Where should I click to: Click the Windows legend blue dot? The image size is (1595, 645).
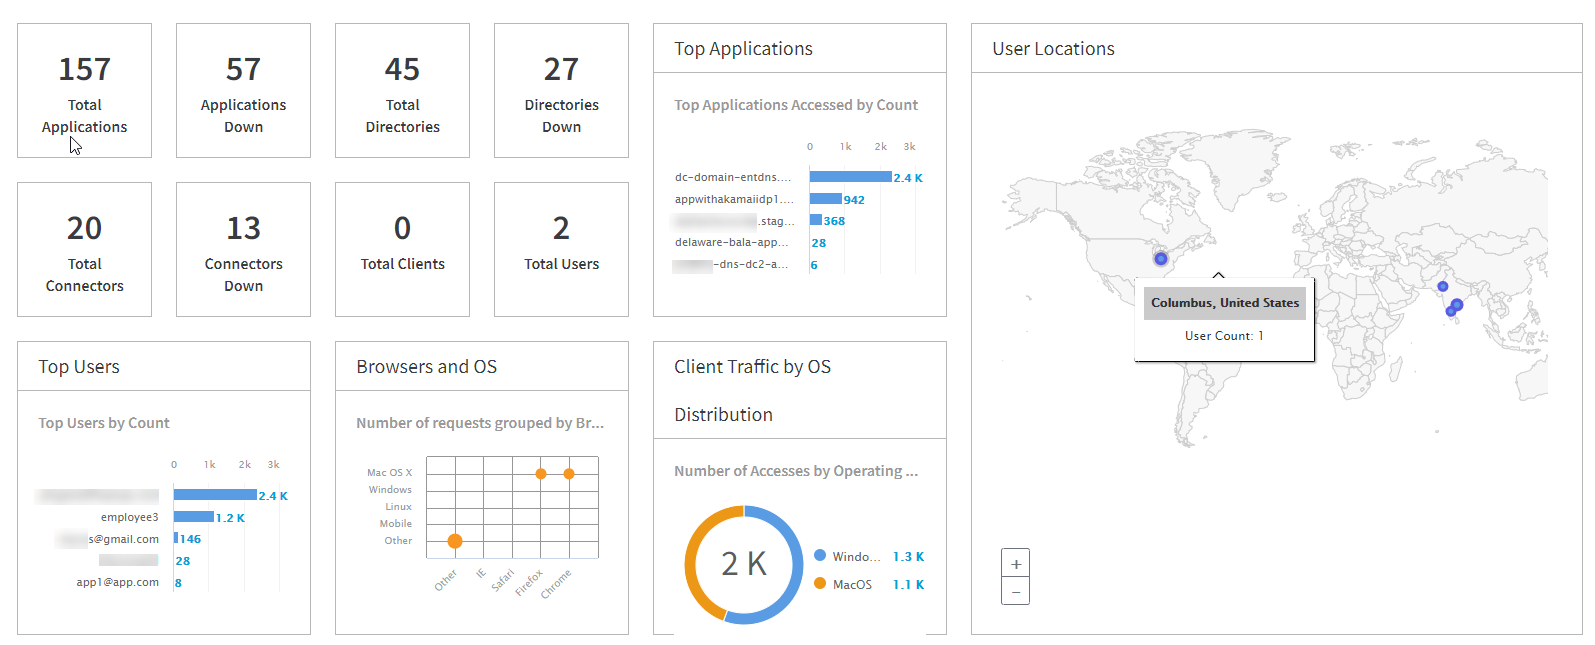(x=820, y=556)
